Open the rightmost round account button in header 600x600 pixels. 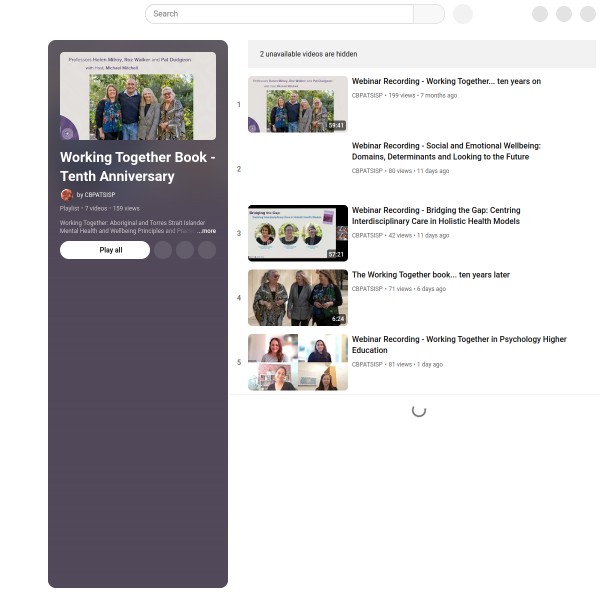(x=588, y=14)
